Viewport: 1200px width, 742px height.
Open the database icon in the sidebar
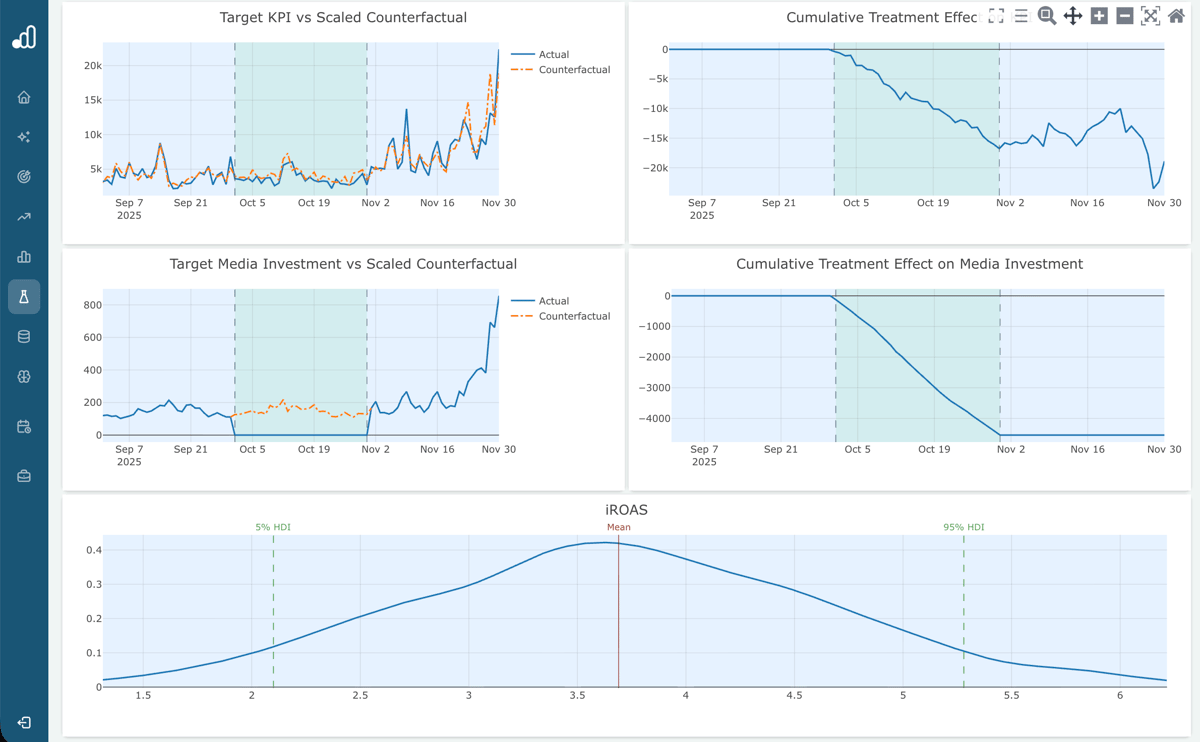pos(24,337)
